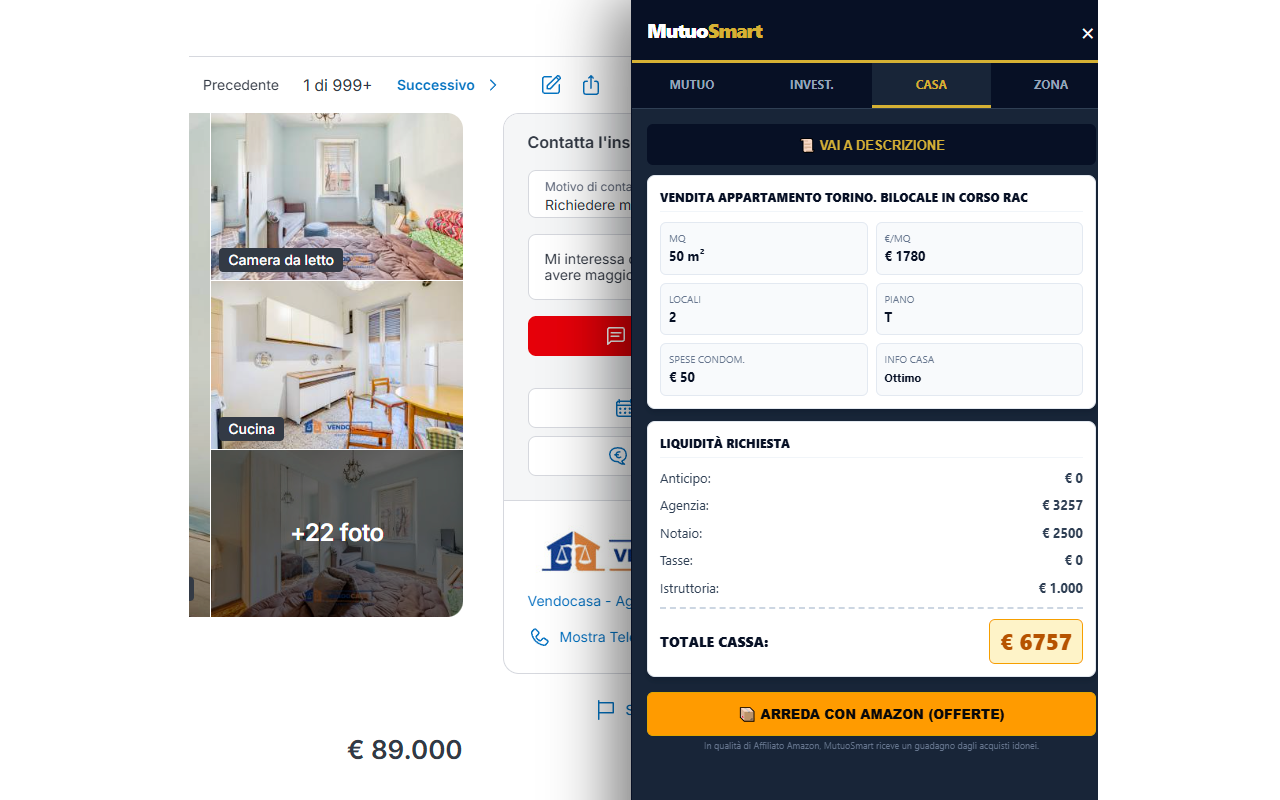
Task: Open the ZONA tab
Action: [1051, 85]
